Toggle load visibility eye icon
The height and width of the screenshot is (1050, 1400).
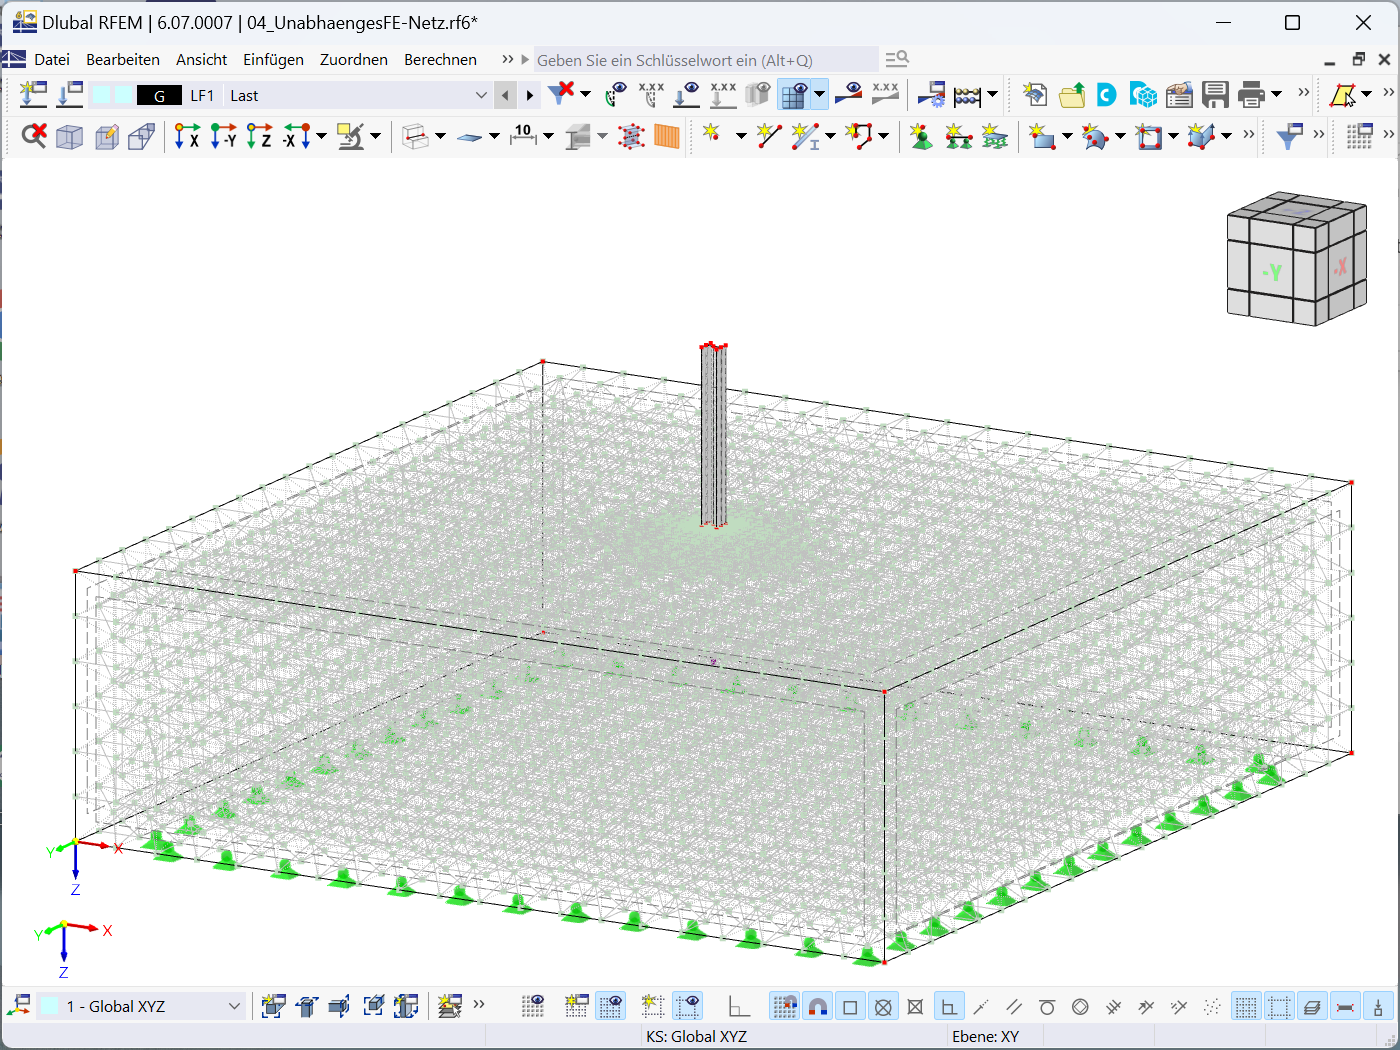[687, 95]
